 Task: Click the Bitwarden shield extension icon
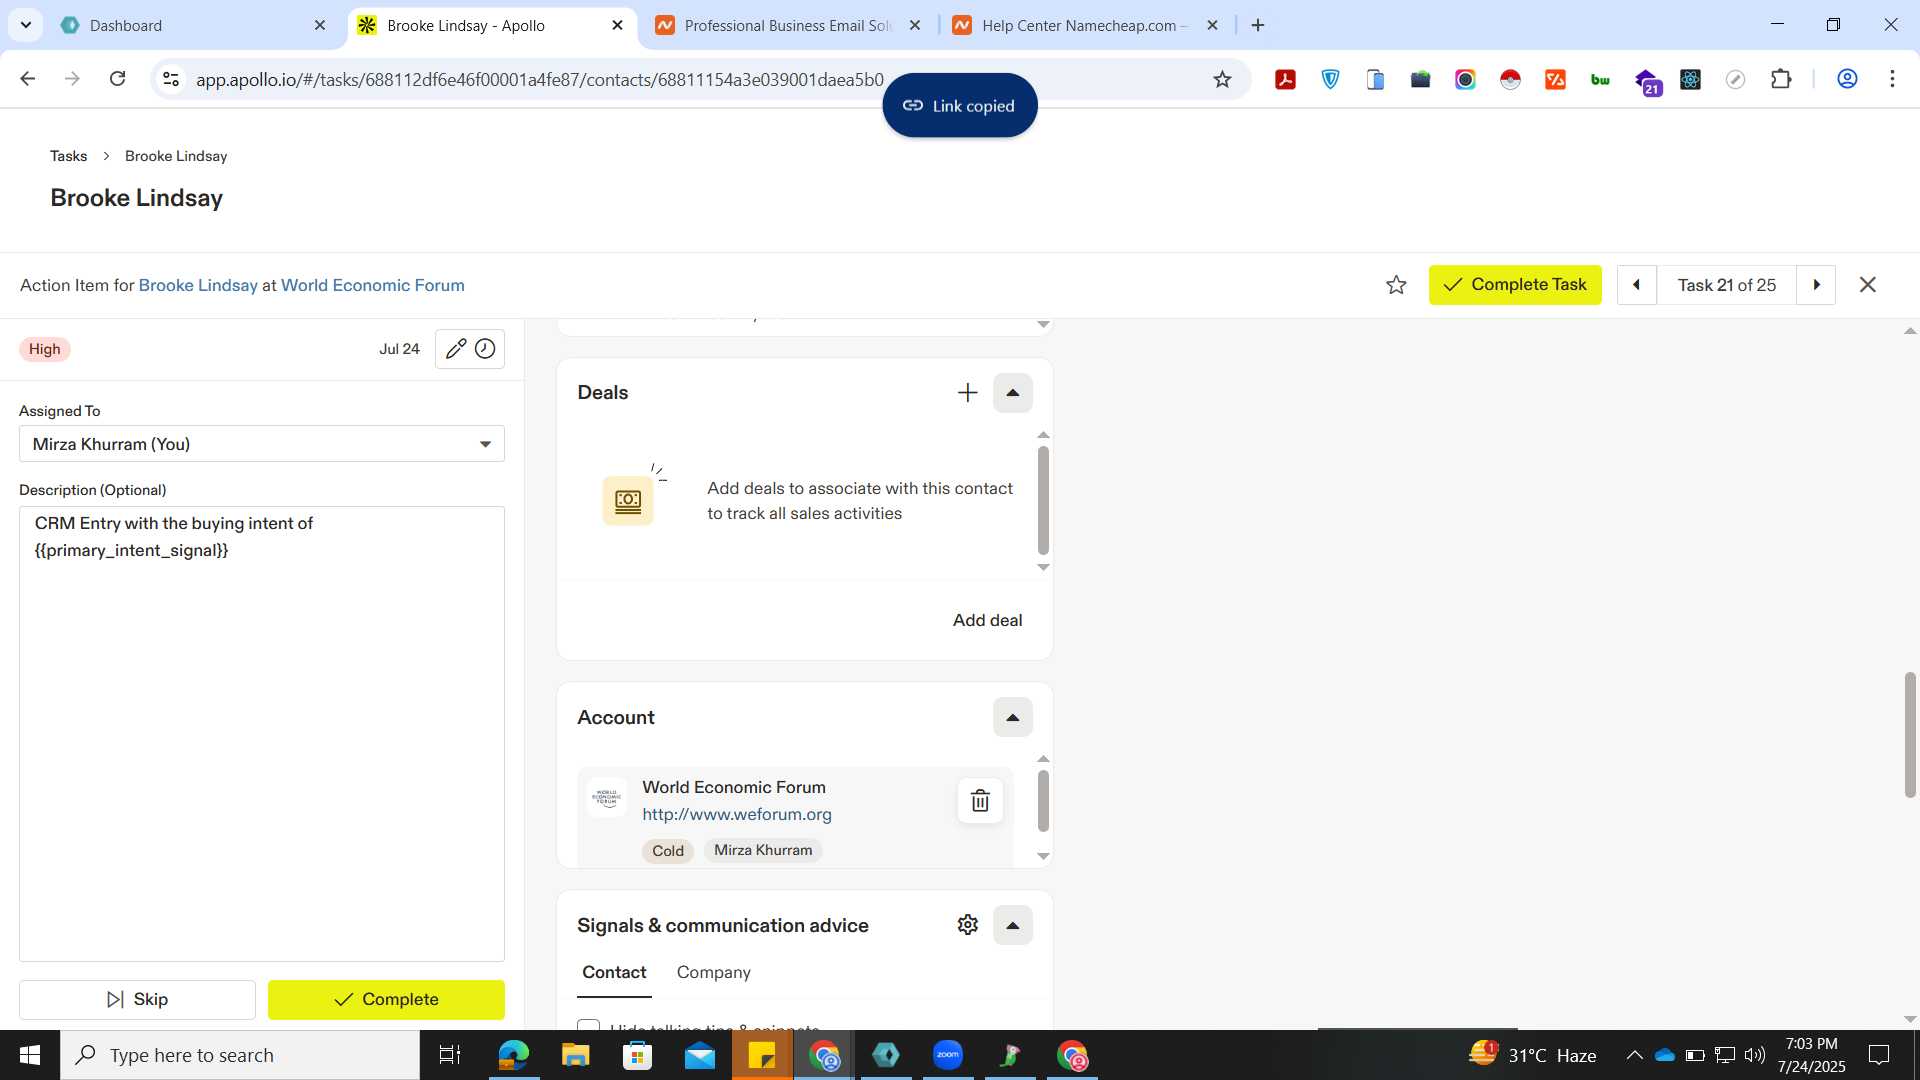[x=1330, y=79]
